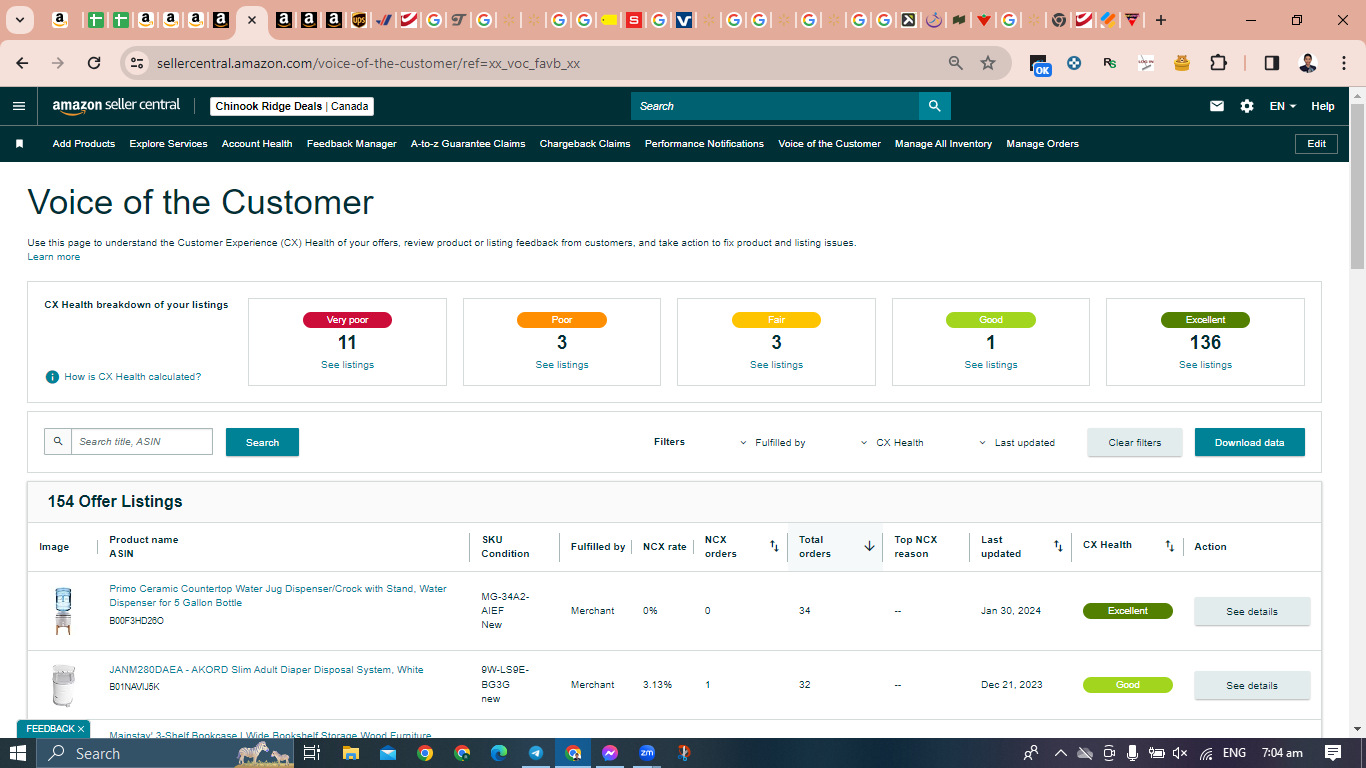Click the Search title, ASIN input field
This screenshot has width=1366, height=768.
[142, 442]
